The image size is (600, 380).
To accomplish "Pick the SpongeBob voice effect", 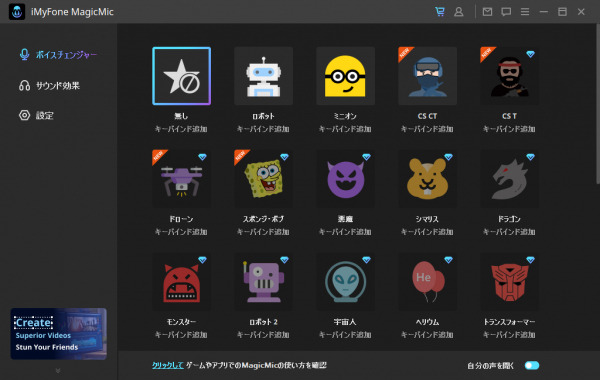I will coord(263,179).
